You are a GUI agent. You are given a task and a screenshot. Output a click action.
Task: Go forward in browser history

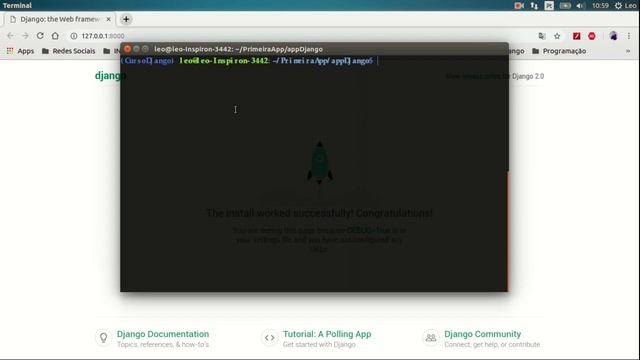click(x=25, y=36)
